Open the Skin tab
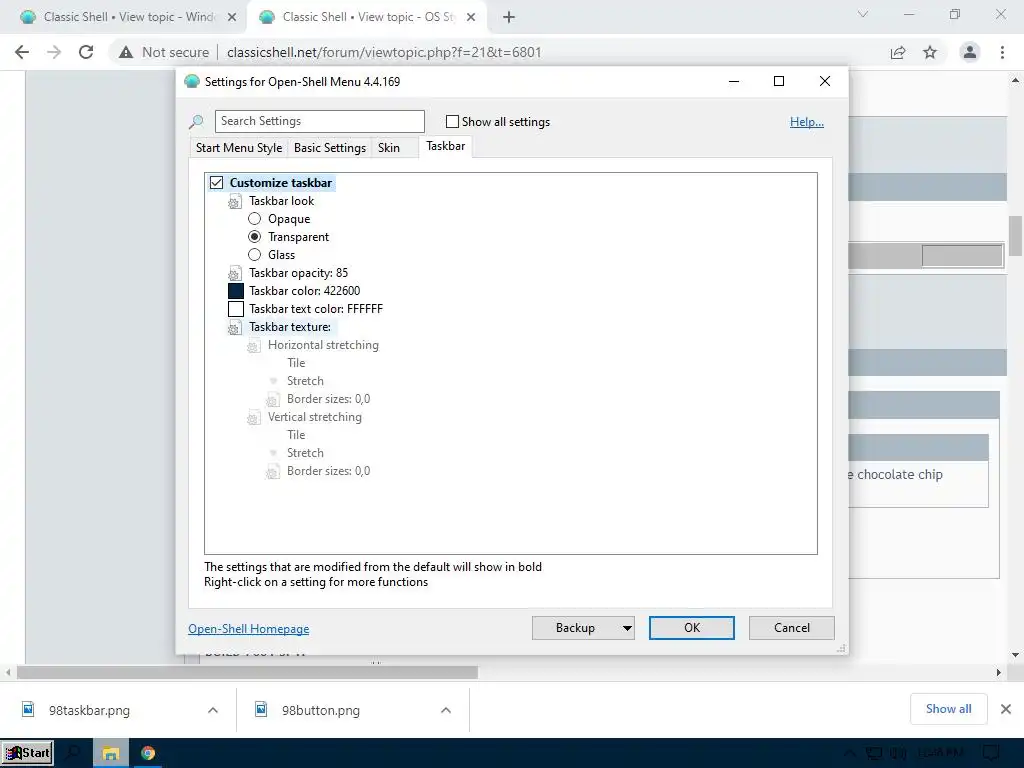Viewport: 1024px width, 768px height. click(389, 148)
